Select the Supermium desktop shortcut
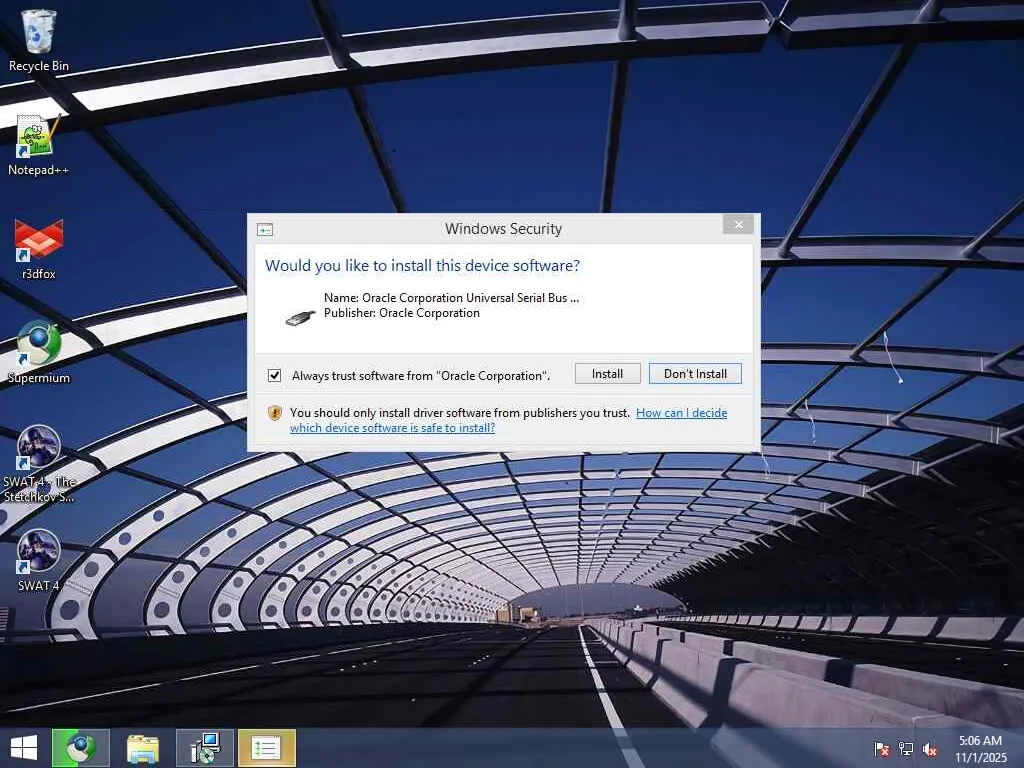1024x768 pixels. pos(39,353)
